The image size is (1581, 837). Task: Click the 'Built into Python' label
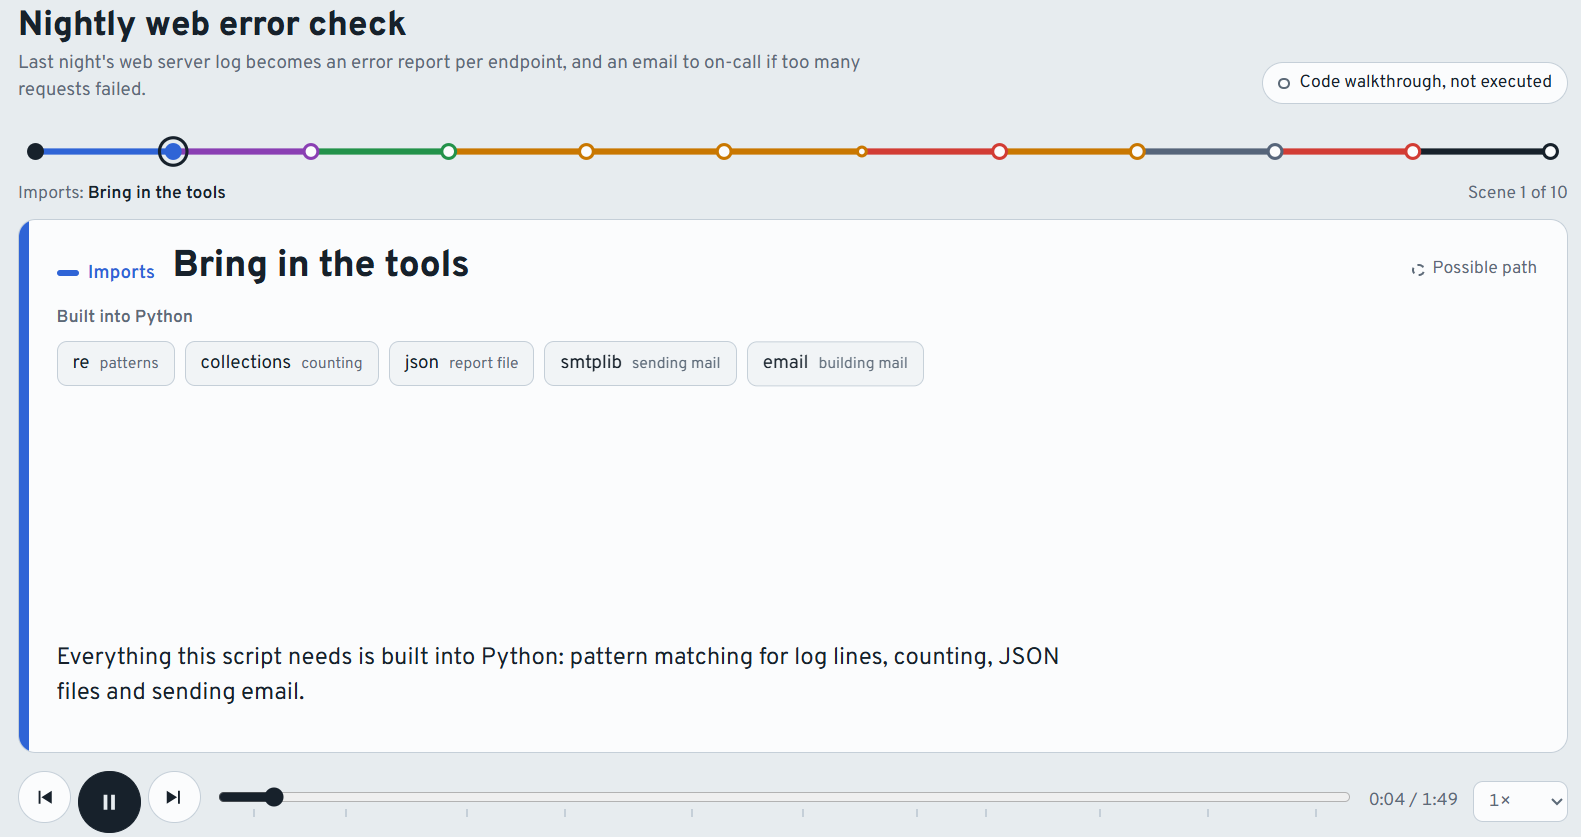125,316
